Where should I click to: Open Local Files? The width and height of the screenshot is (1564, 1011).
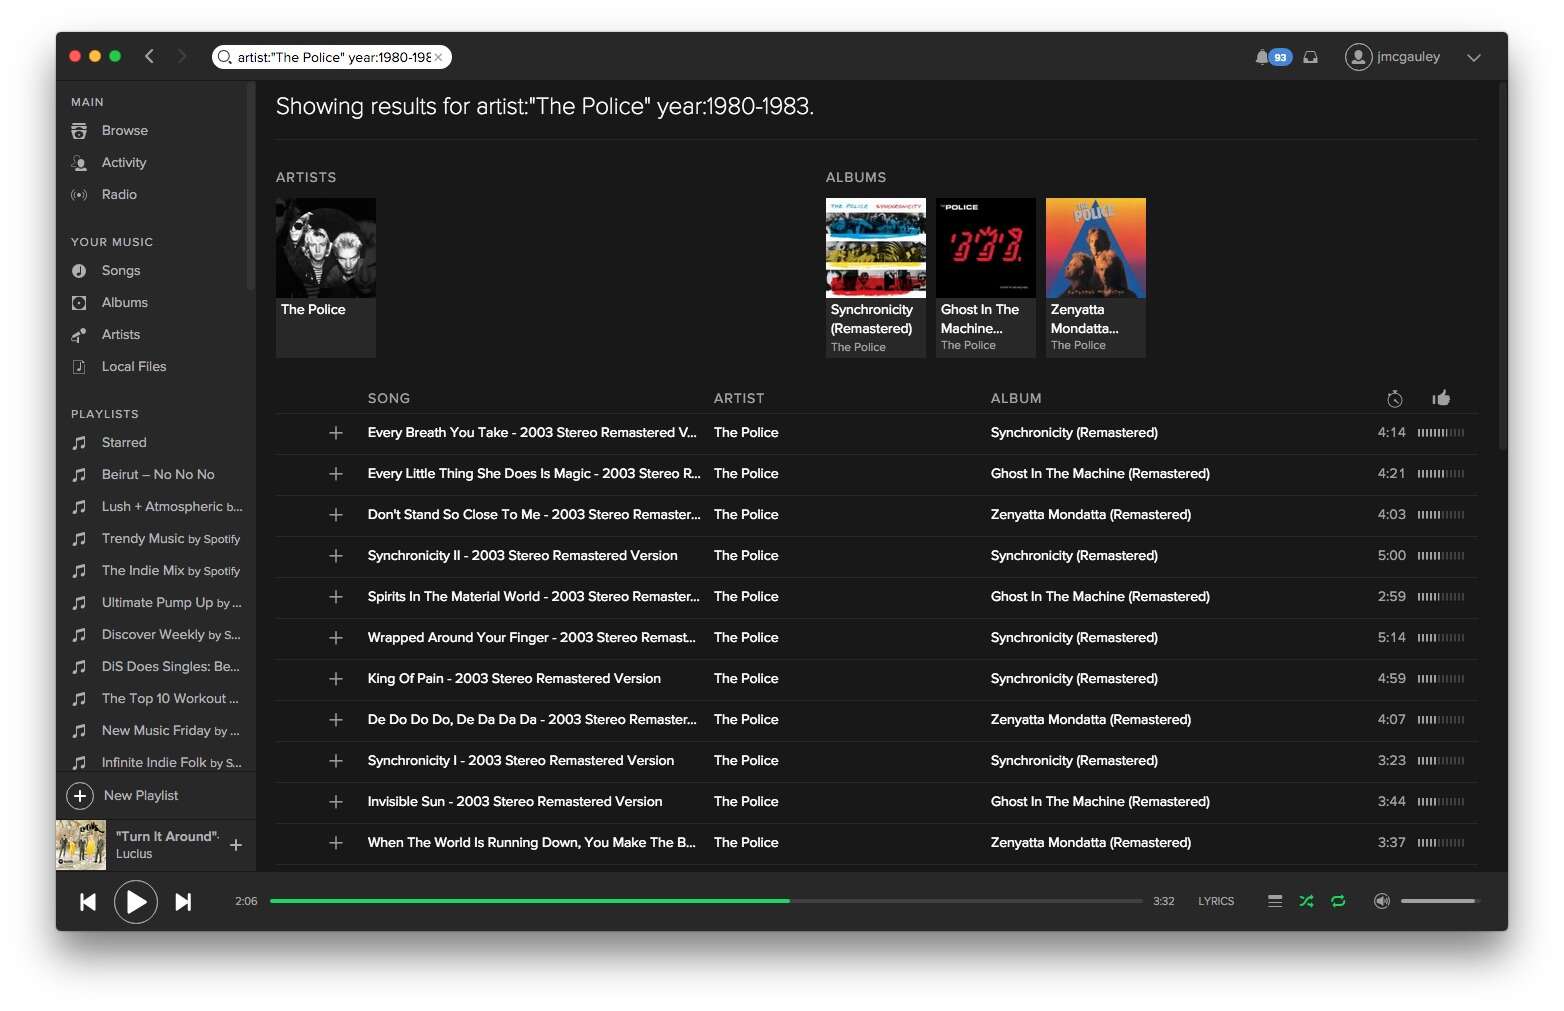point(134,366)
